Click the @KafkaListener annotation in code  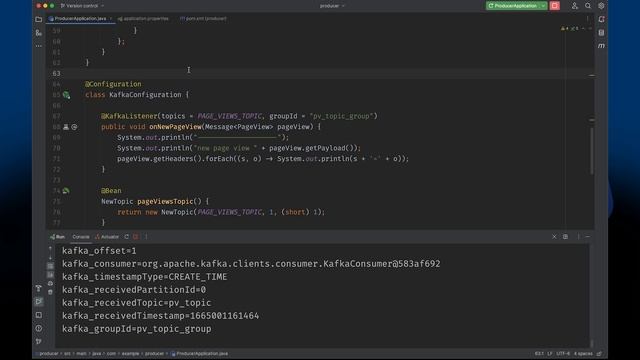pyautogui.click(x=129, y=116)
